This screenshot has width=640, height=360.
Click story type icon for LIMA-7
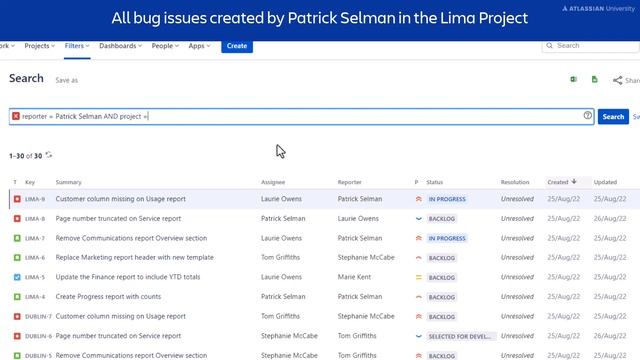(17, 238)
